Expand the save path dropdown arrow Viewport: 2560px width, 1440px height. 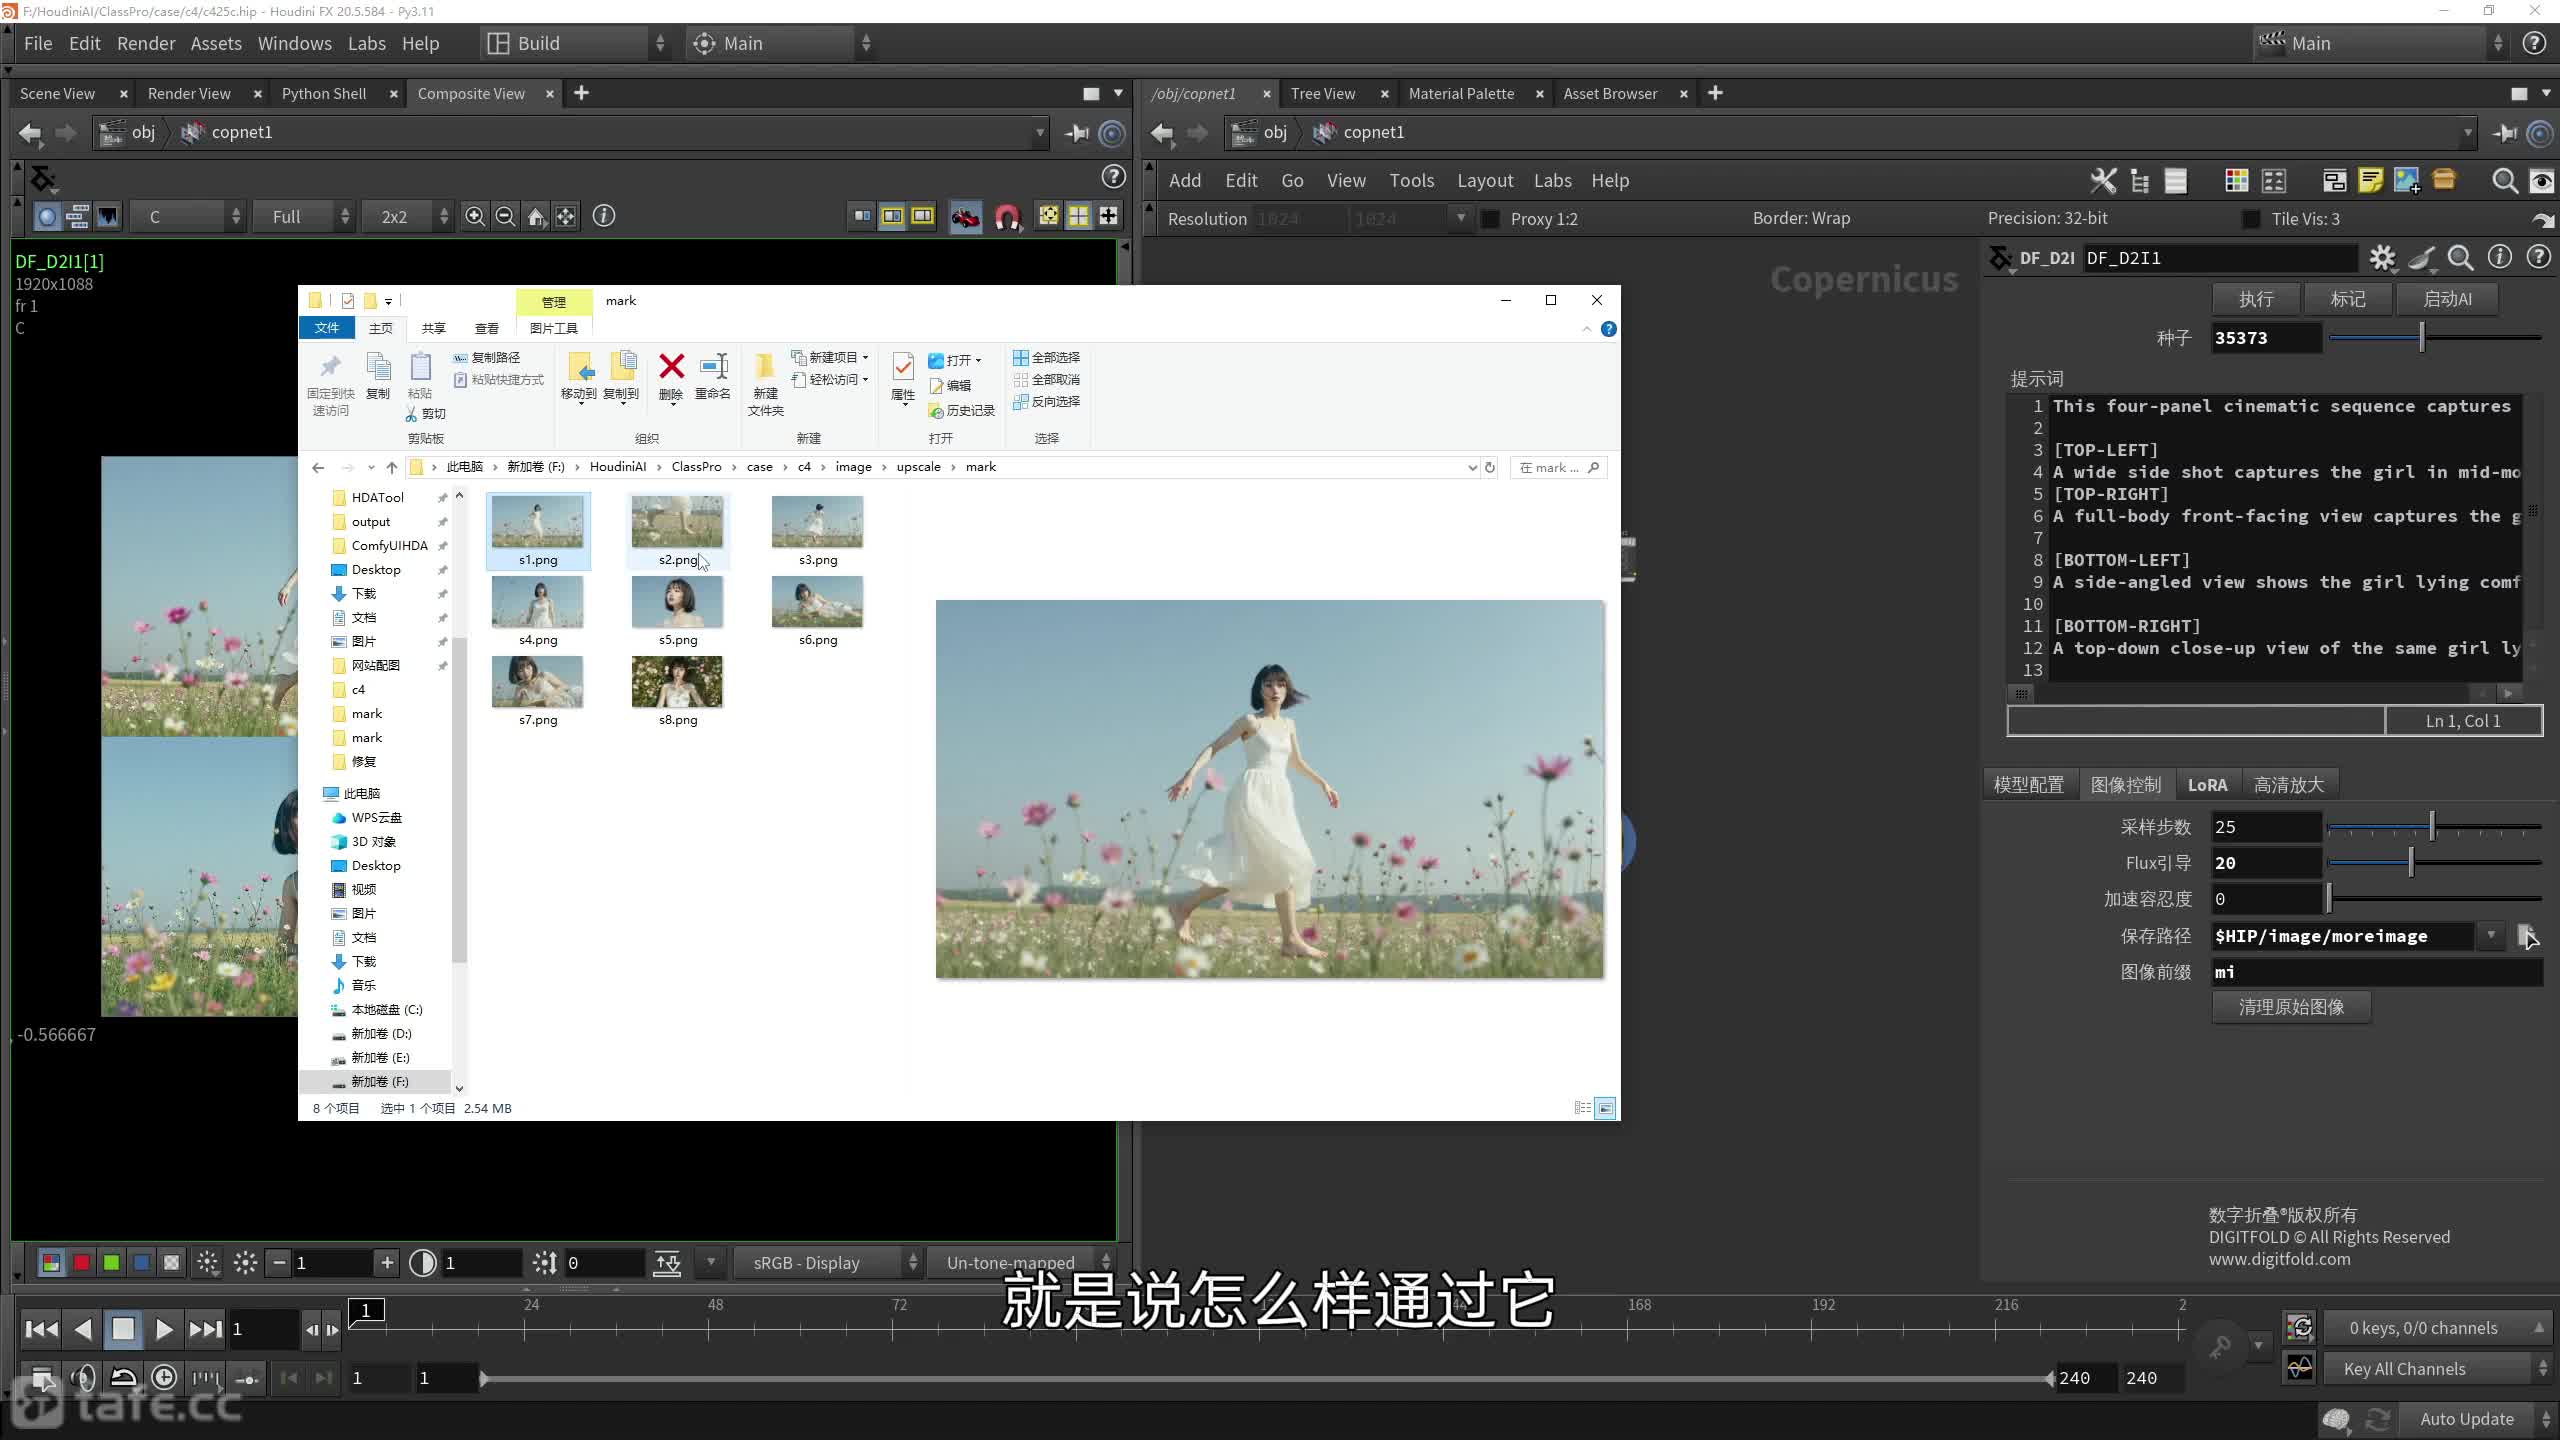coord(2491,935)
